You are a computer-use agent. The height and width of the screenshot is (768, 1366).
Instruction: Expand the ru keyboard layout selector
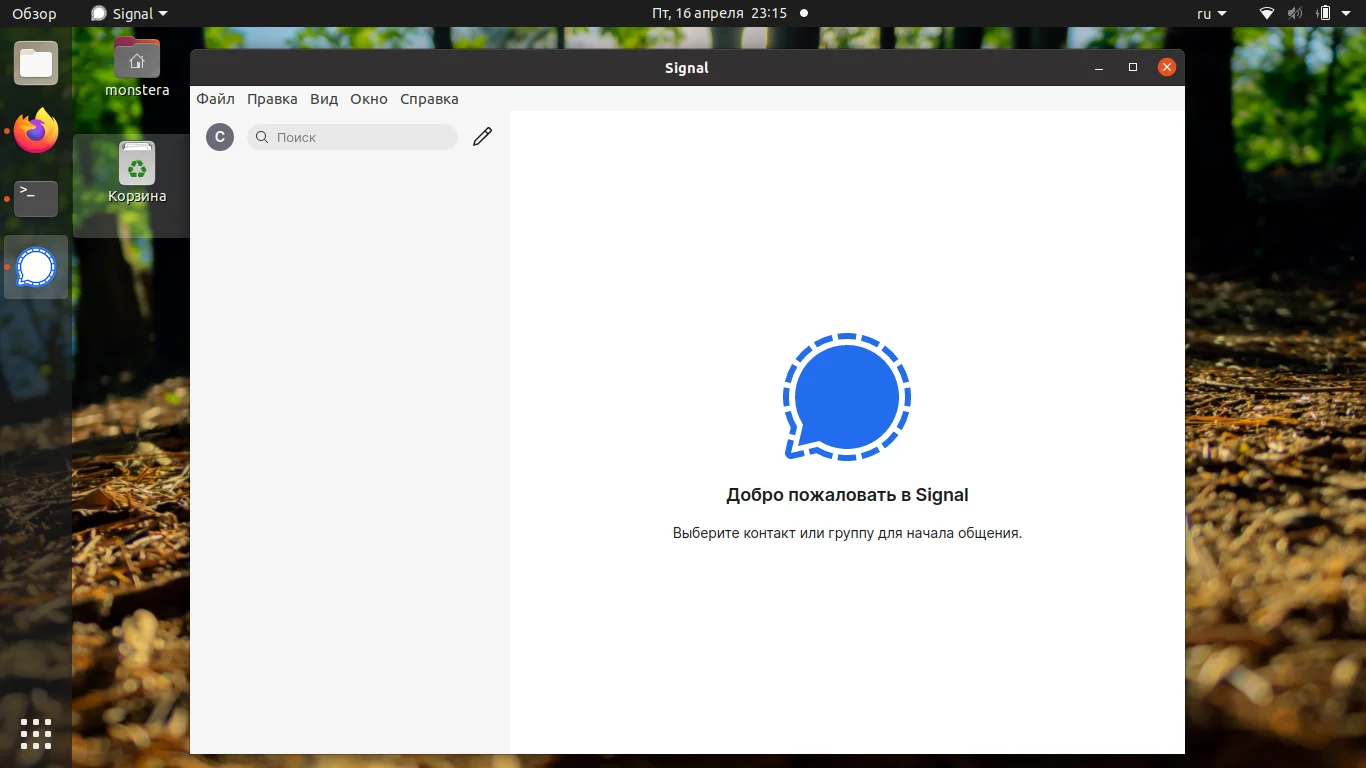1212,14
